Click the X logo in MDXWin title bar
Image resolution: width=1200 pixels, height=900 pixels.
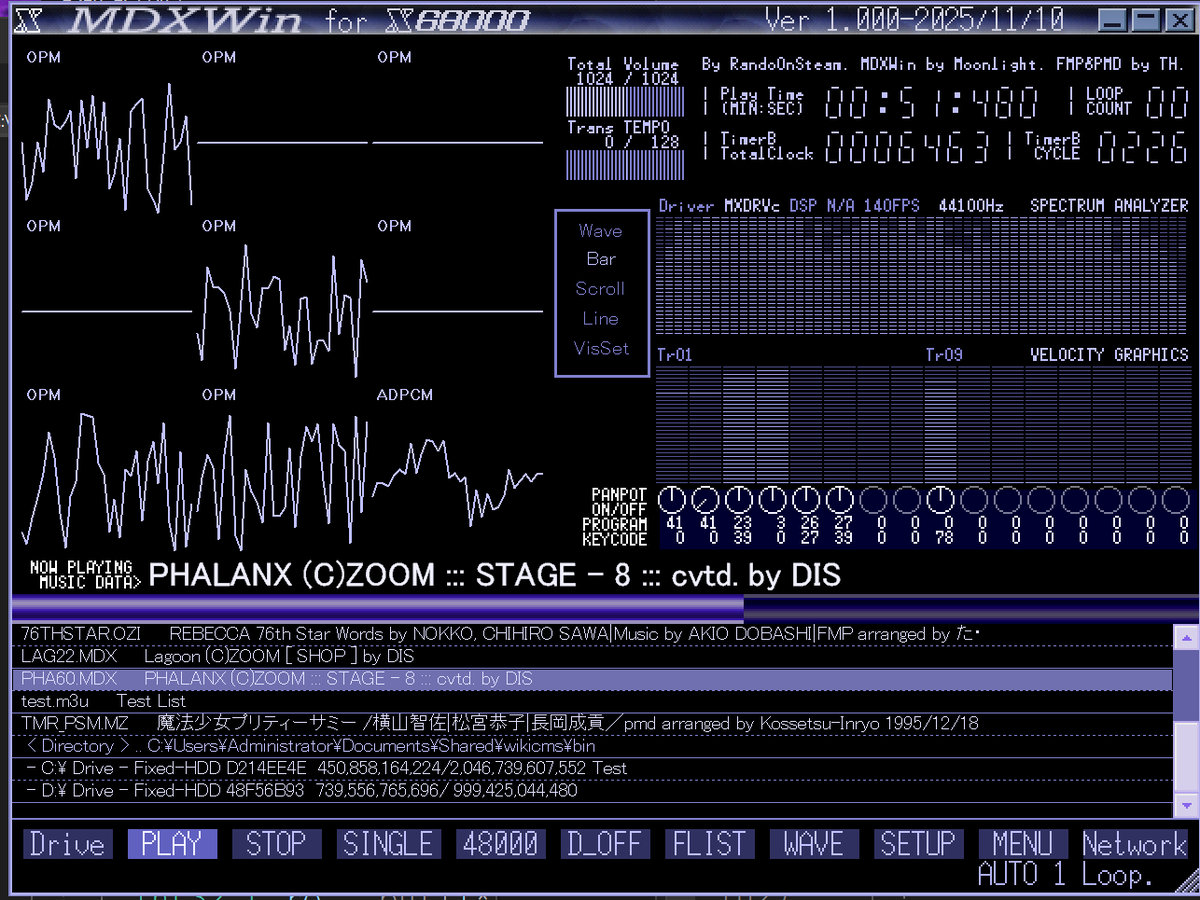[x=29, y=19]
